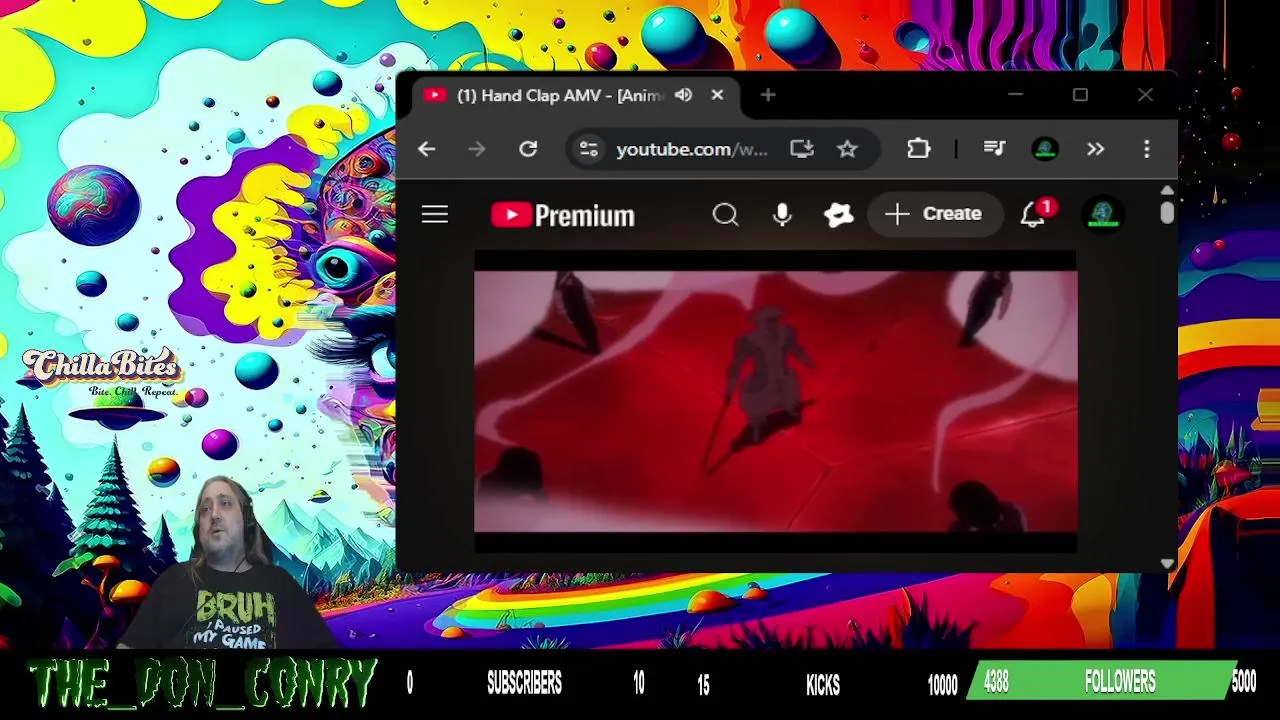1280x720 pixels.
Task: Click the page vertical scrollbar thumb
Action: (x=1167, y=213)
